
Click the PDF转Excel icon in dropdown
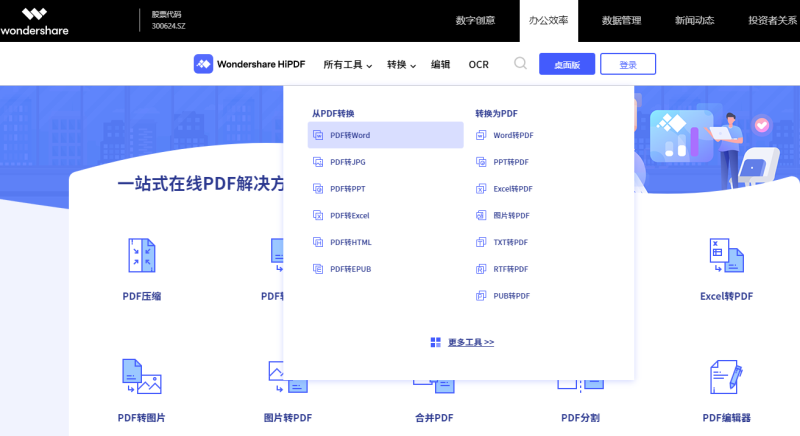318,215
